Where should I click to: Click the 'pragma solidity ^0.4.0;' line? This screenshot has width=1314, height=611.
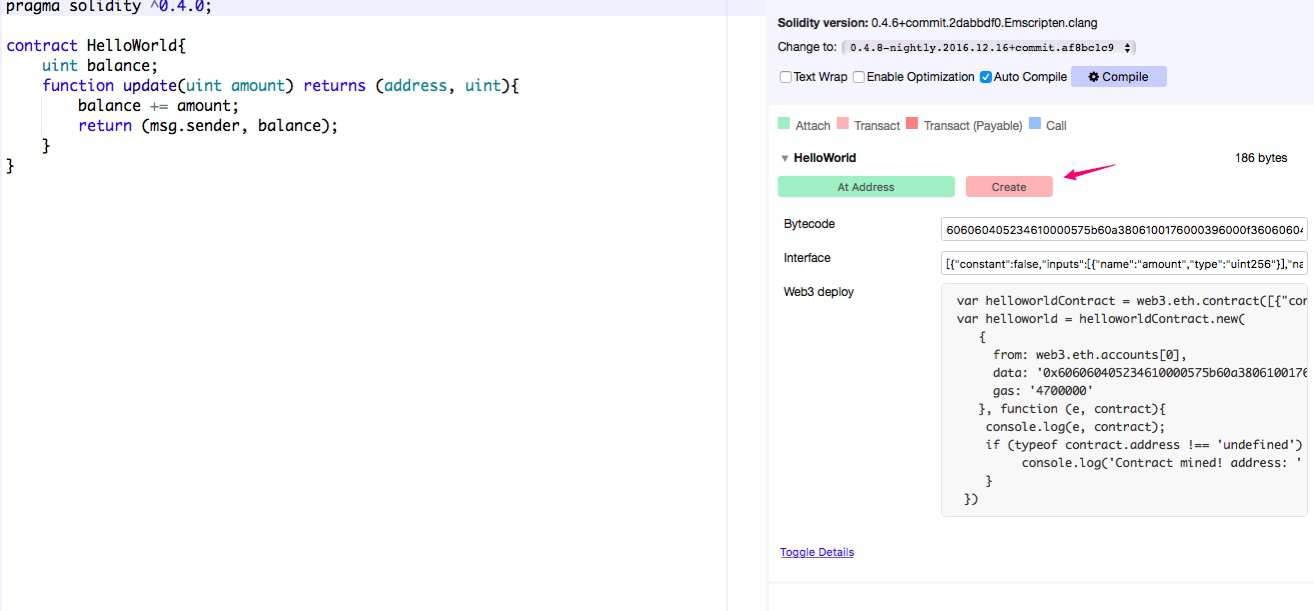pos(109,7)
